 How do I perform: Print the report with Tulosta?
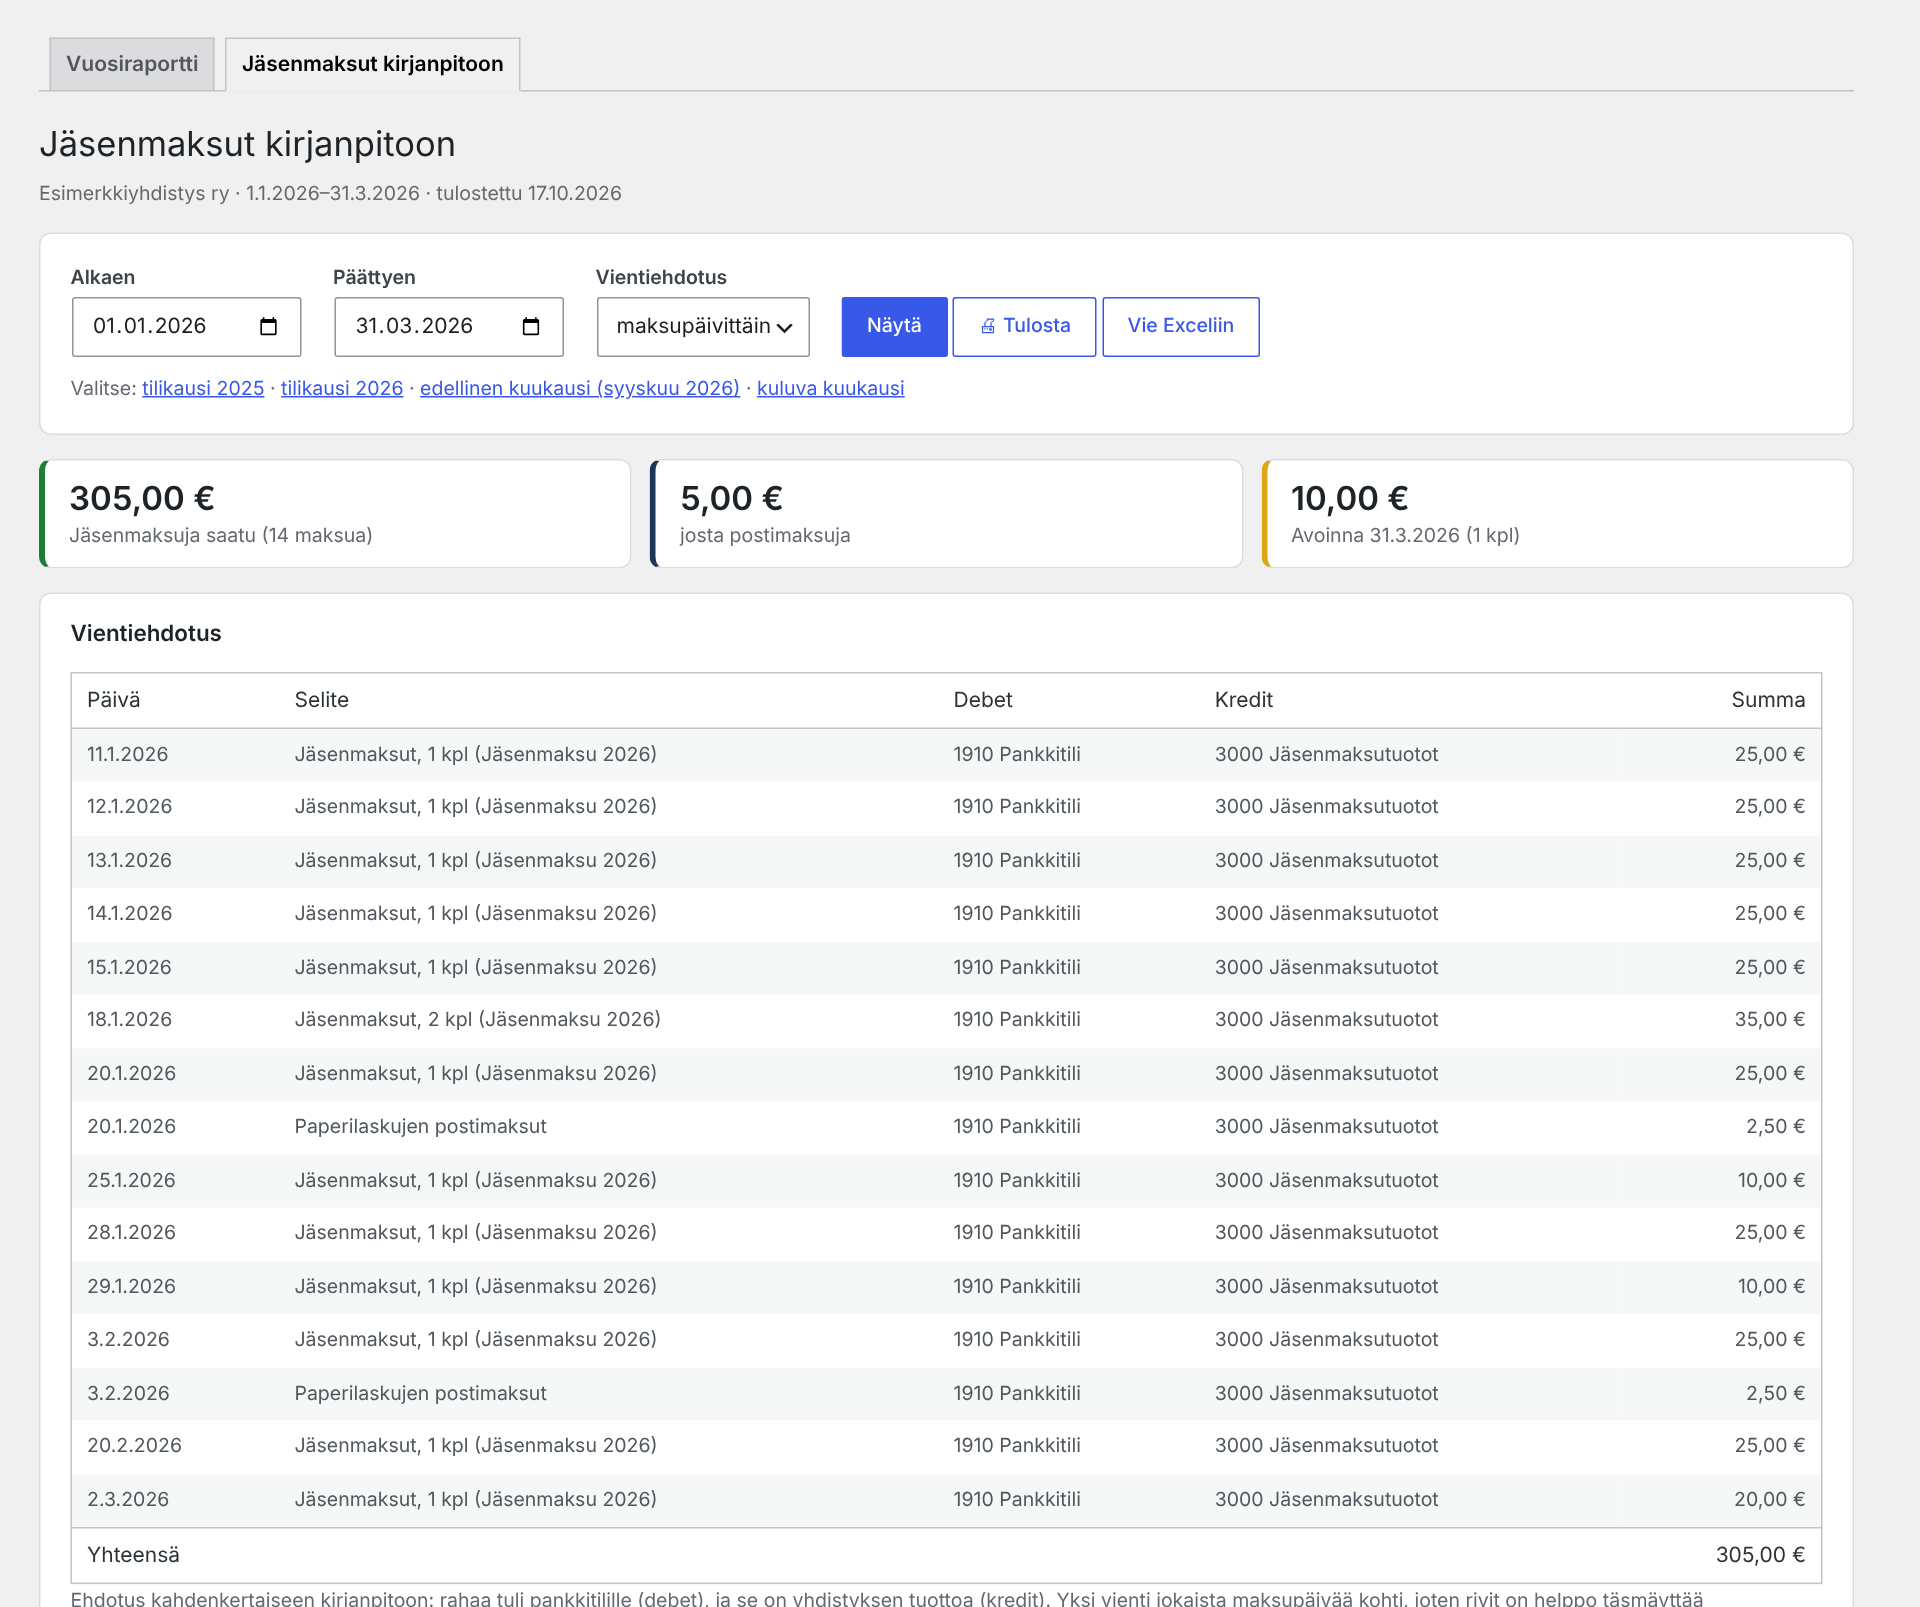tap(1024, 326)
